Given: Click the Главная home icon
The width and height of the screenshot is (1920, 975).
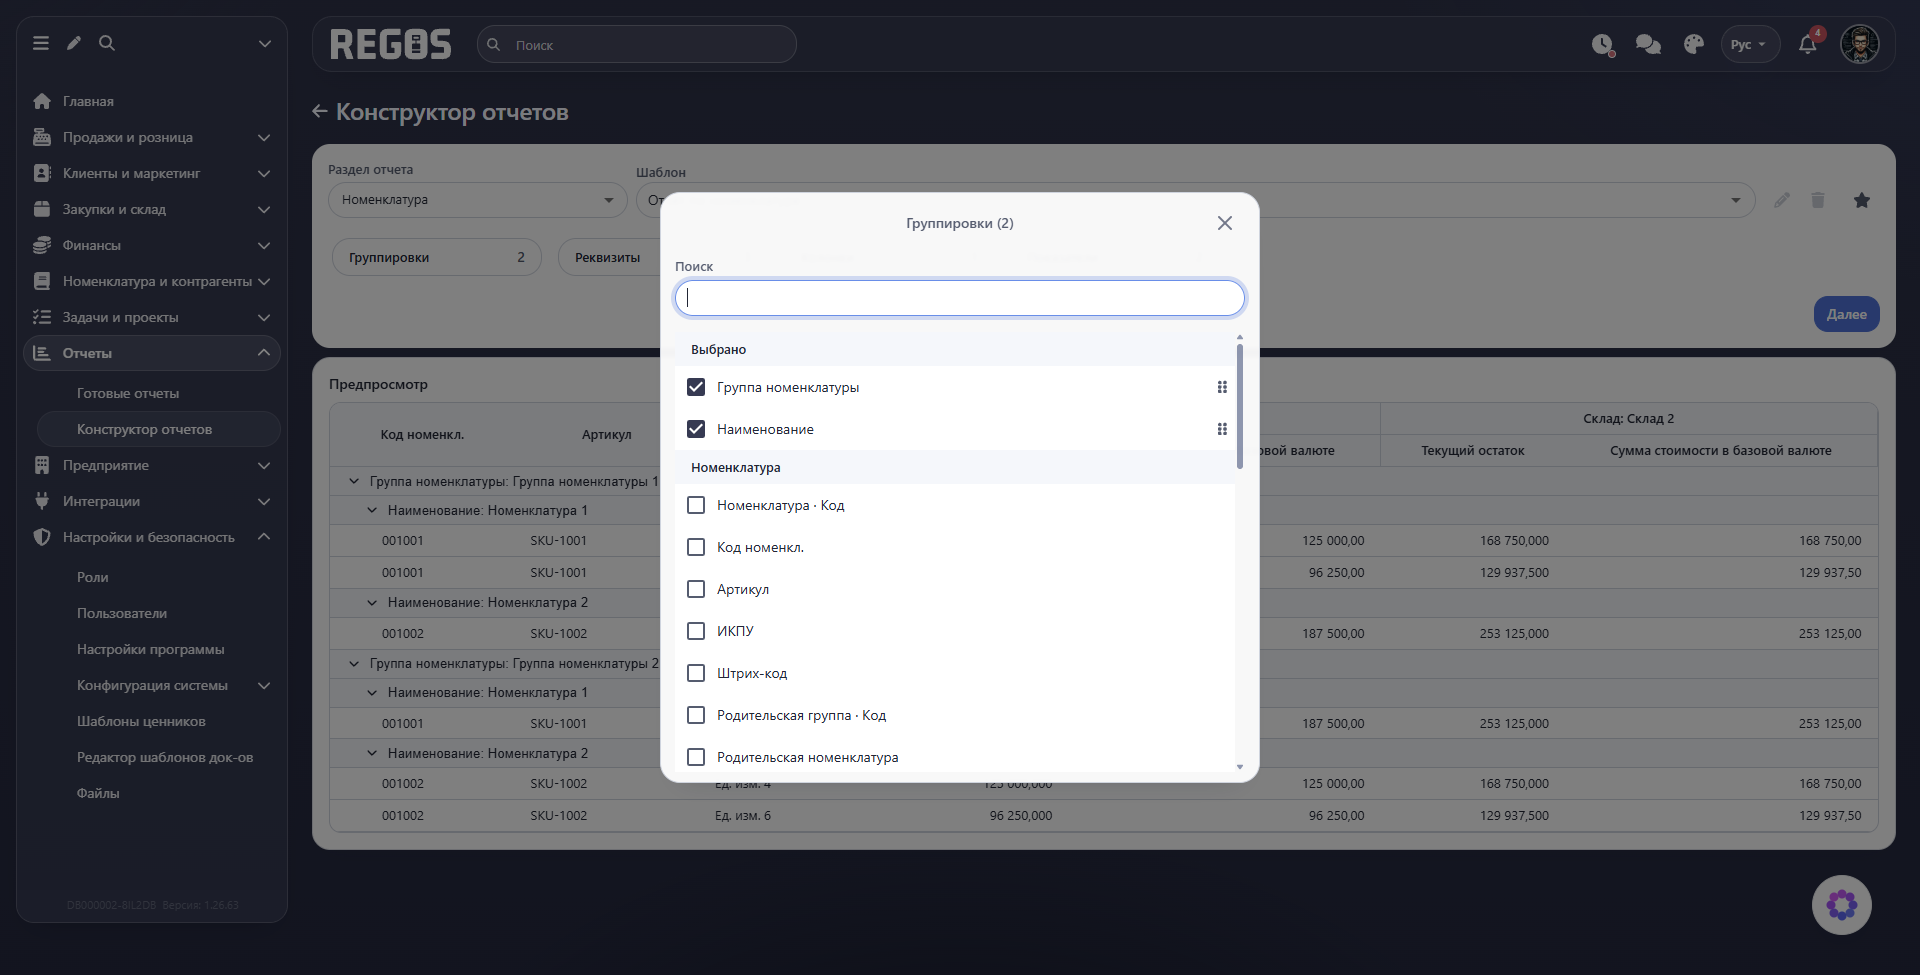Looking at the screenshot, I should [42, 101].
